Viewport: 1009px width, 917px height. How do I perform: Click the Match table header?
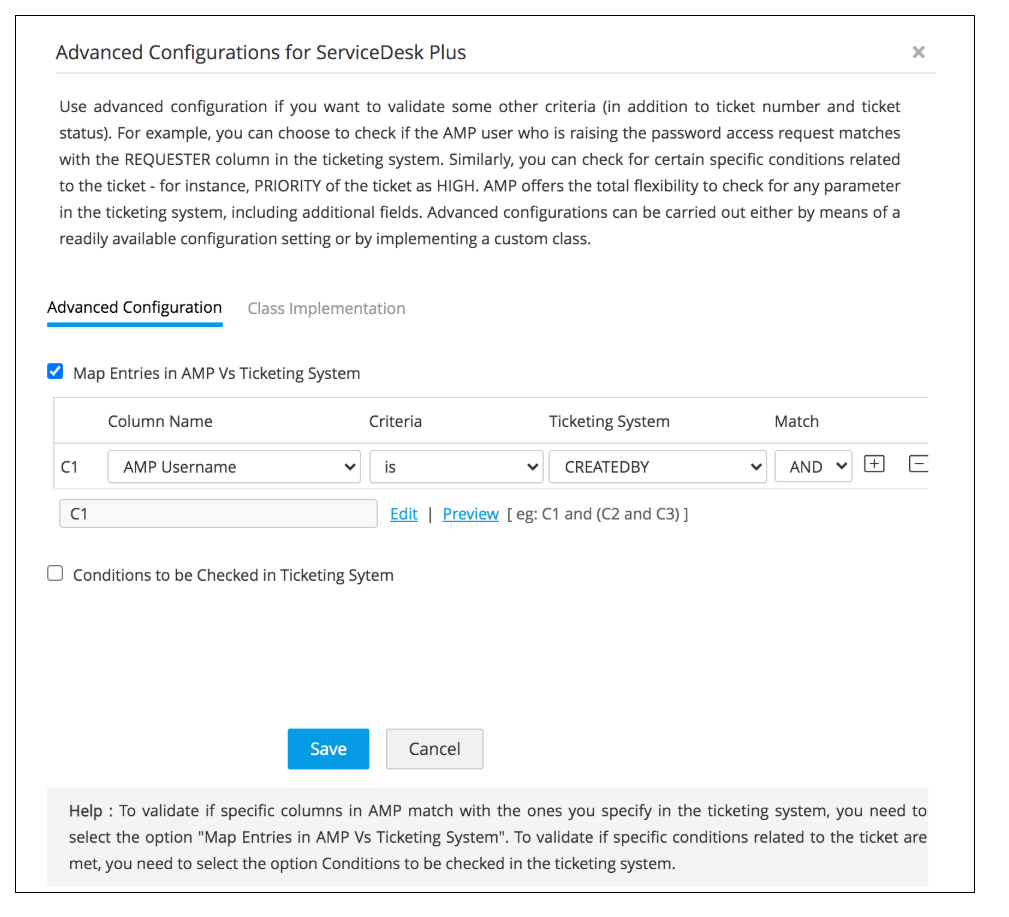[796, 421]
